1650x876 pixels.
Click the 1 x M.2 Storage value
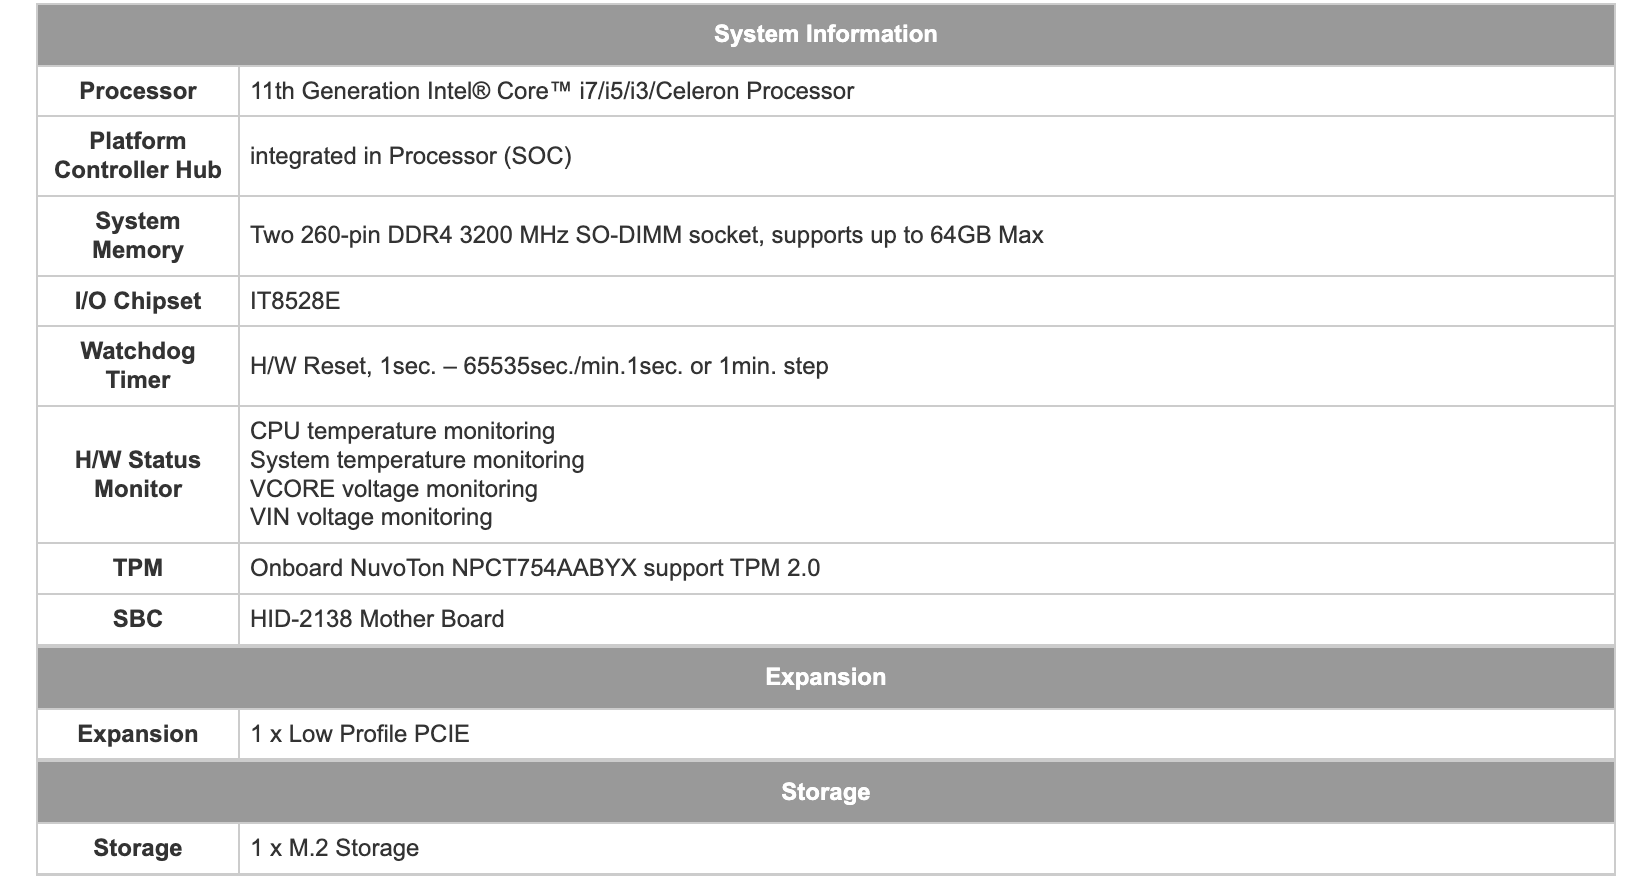335,848
